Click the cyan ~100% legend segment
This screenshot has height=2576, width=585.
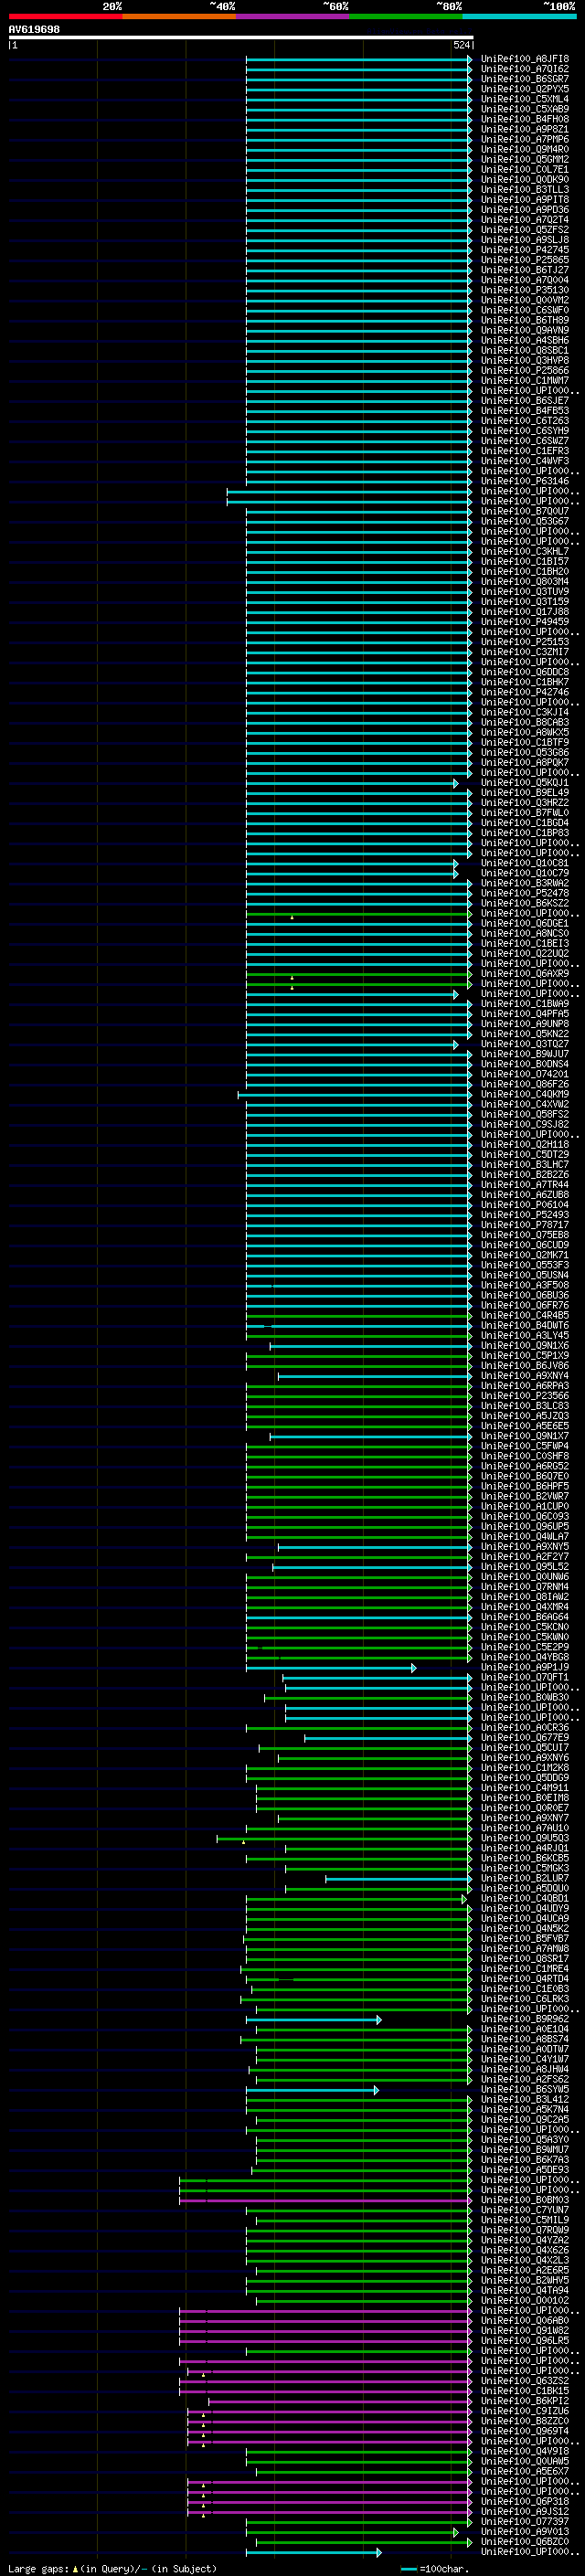coord(519,16)
